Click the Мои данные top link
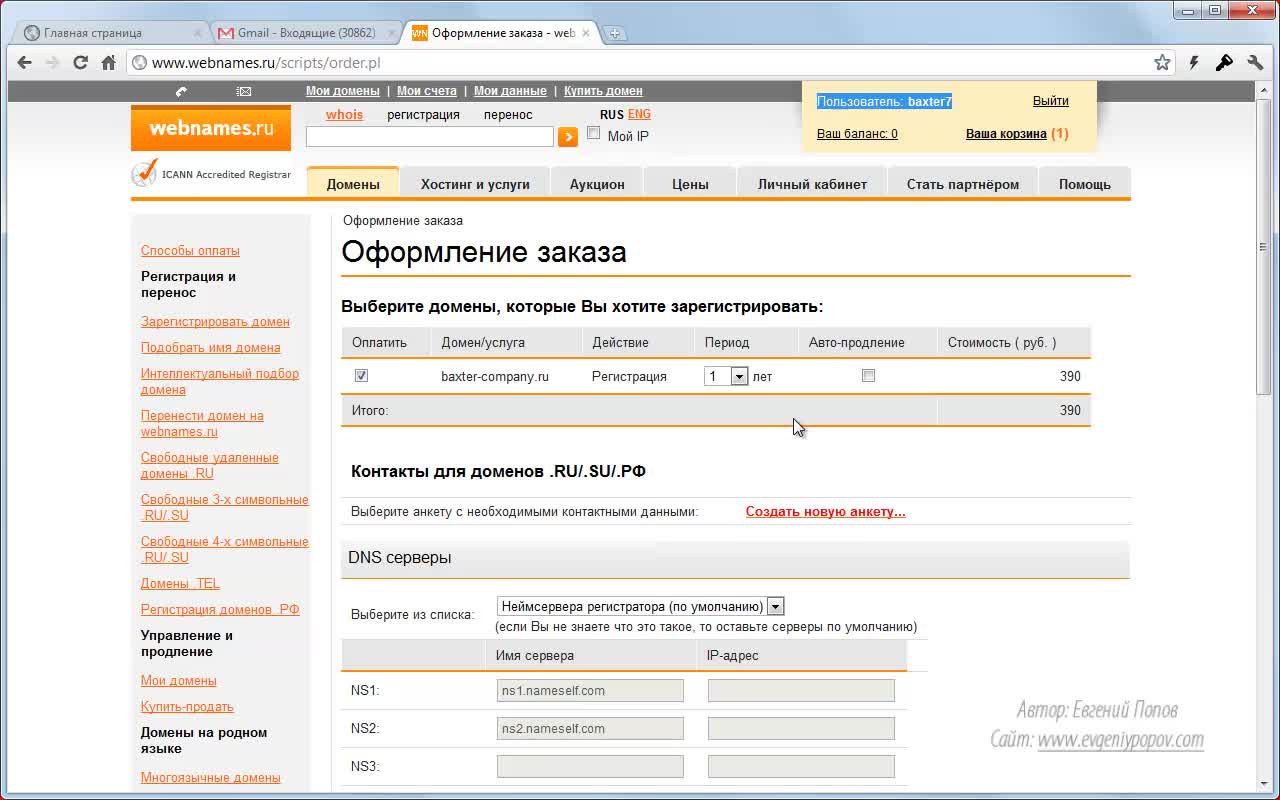This screenshot has width=1280, height=800. 510,91
